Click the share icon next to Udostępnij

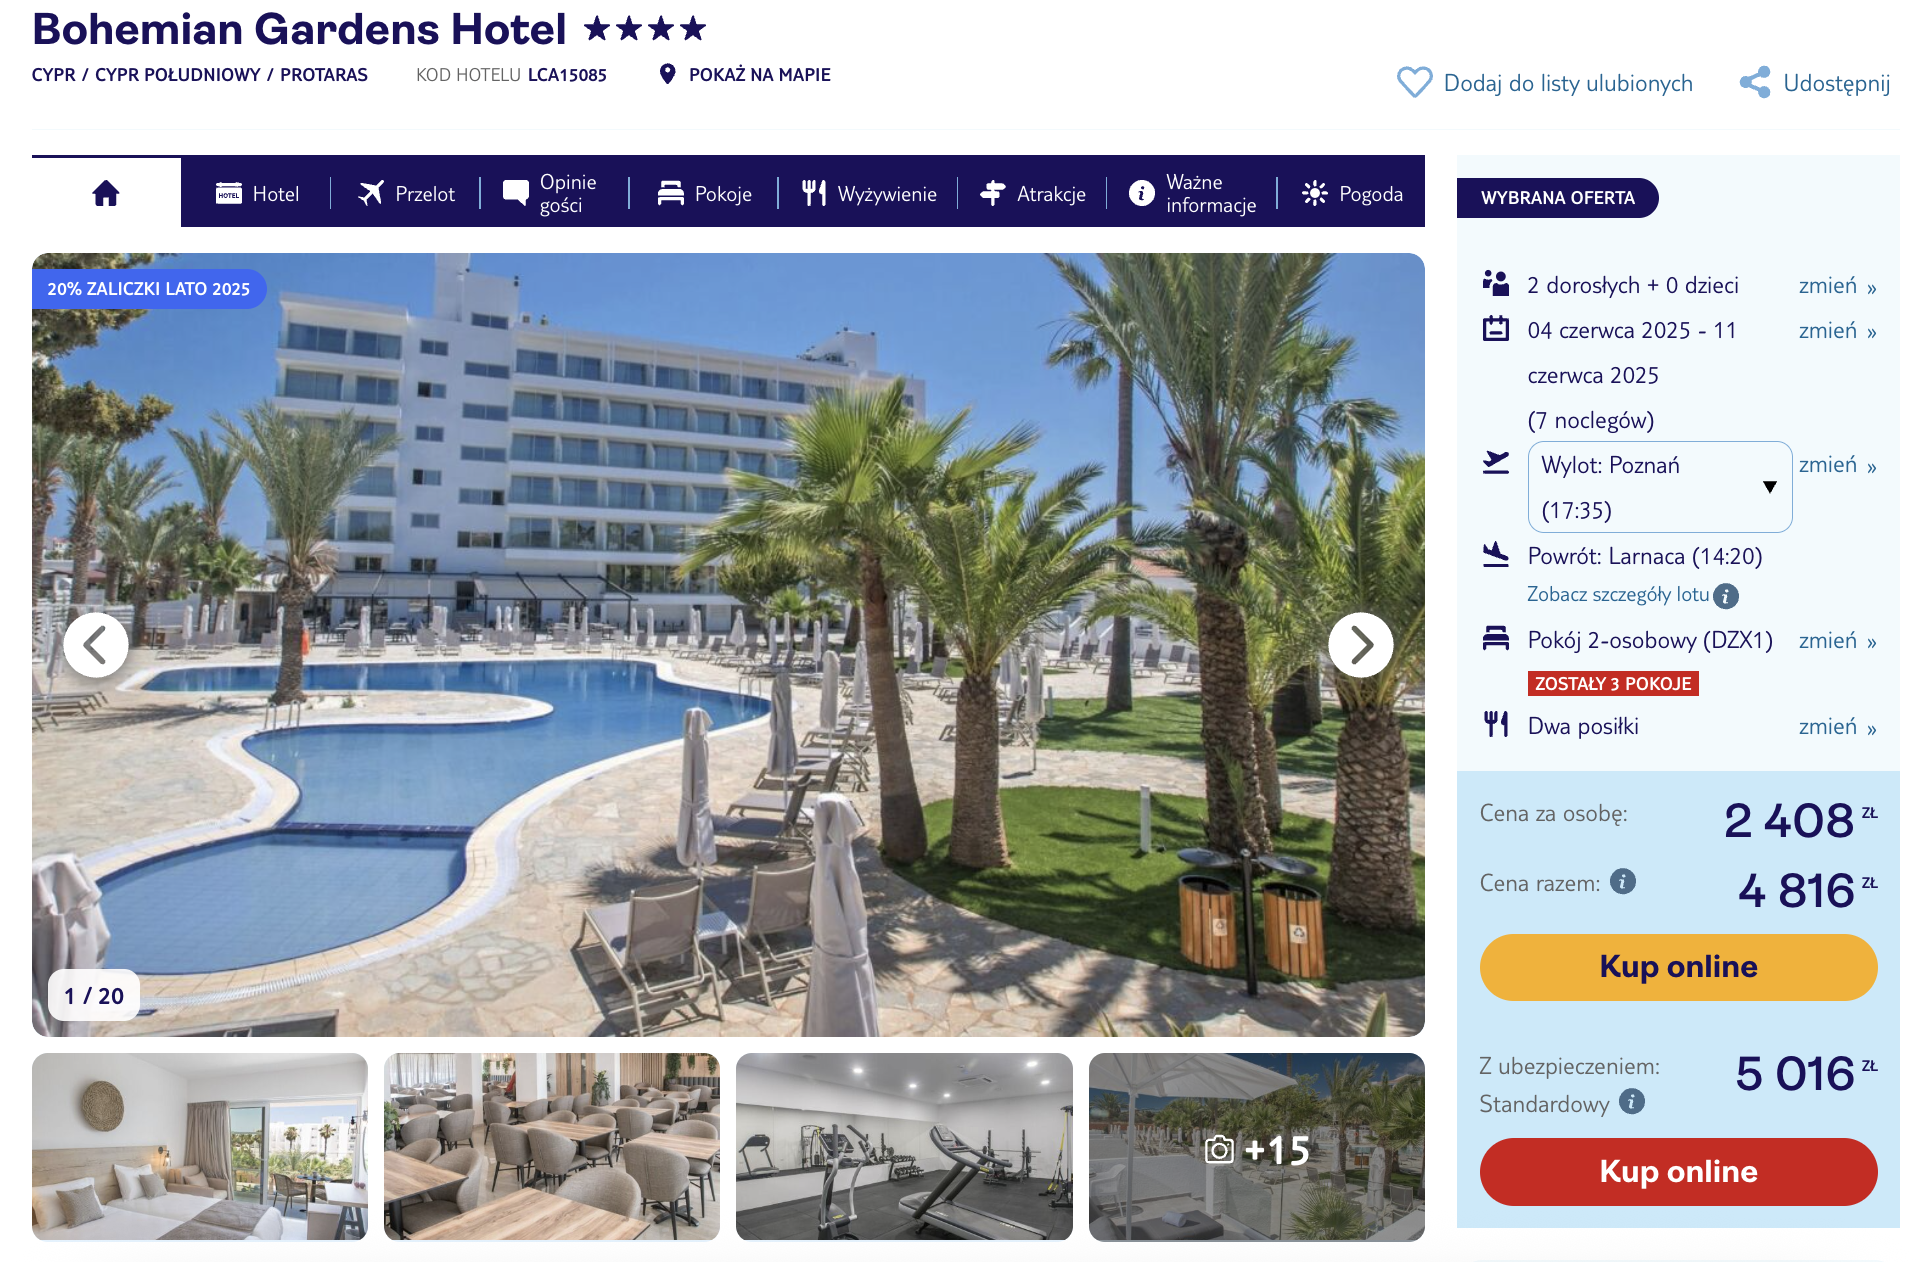tap(1755, 82)
